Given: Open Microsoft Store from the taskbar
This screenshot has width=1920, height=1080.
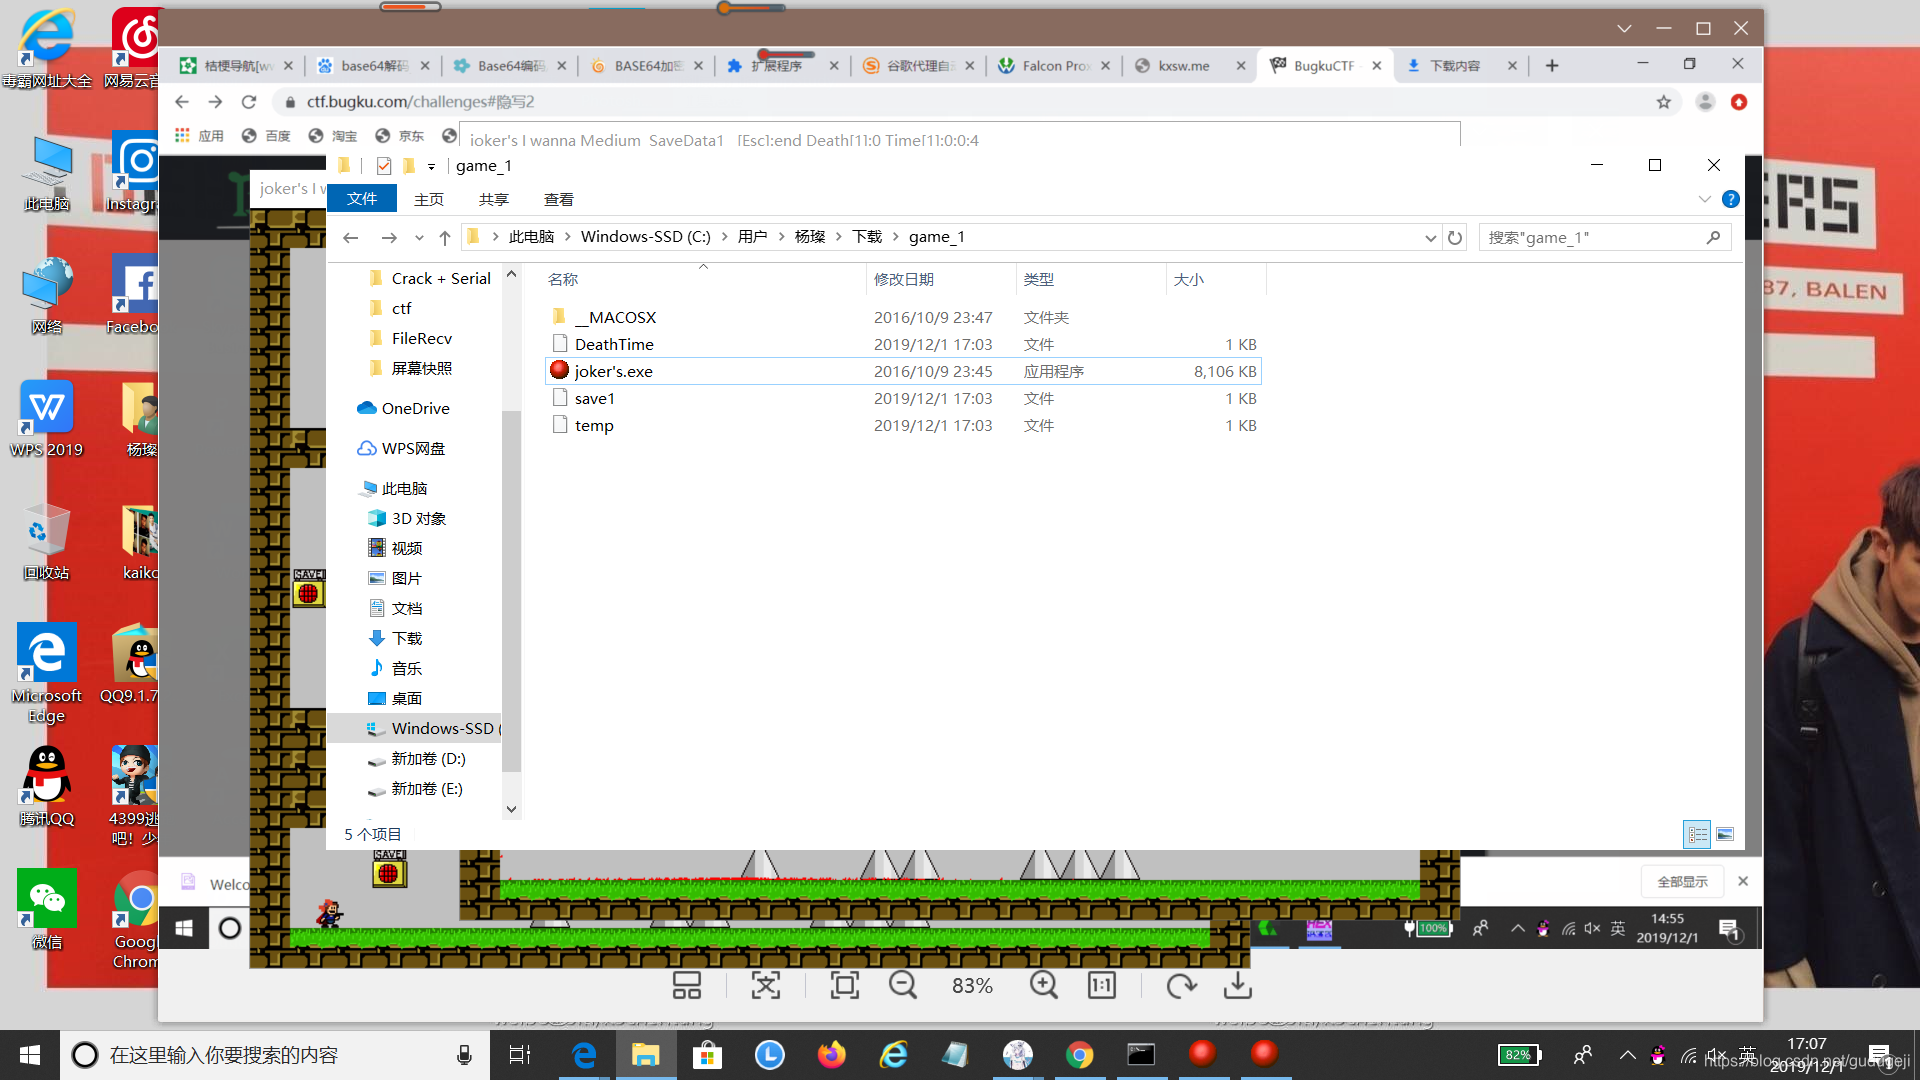Looking at the screenshot, I should click(707, 1054).
